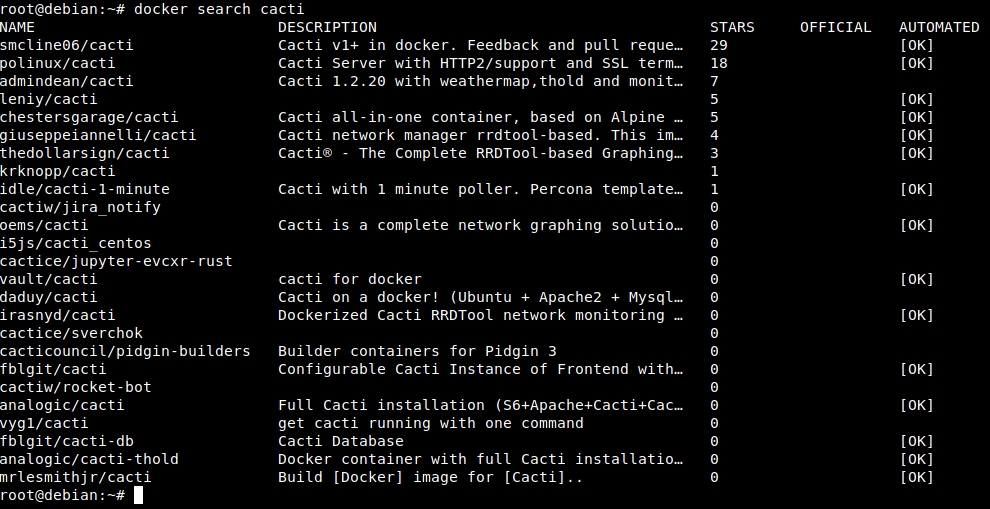Viewport: 990px width, 509px height.
Task: Click the cursor at the bottom prompt
Action: [139, 495]
